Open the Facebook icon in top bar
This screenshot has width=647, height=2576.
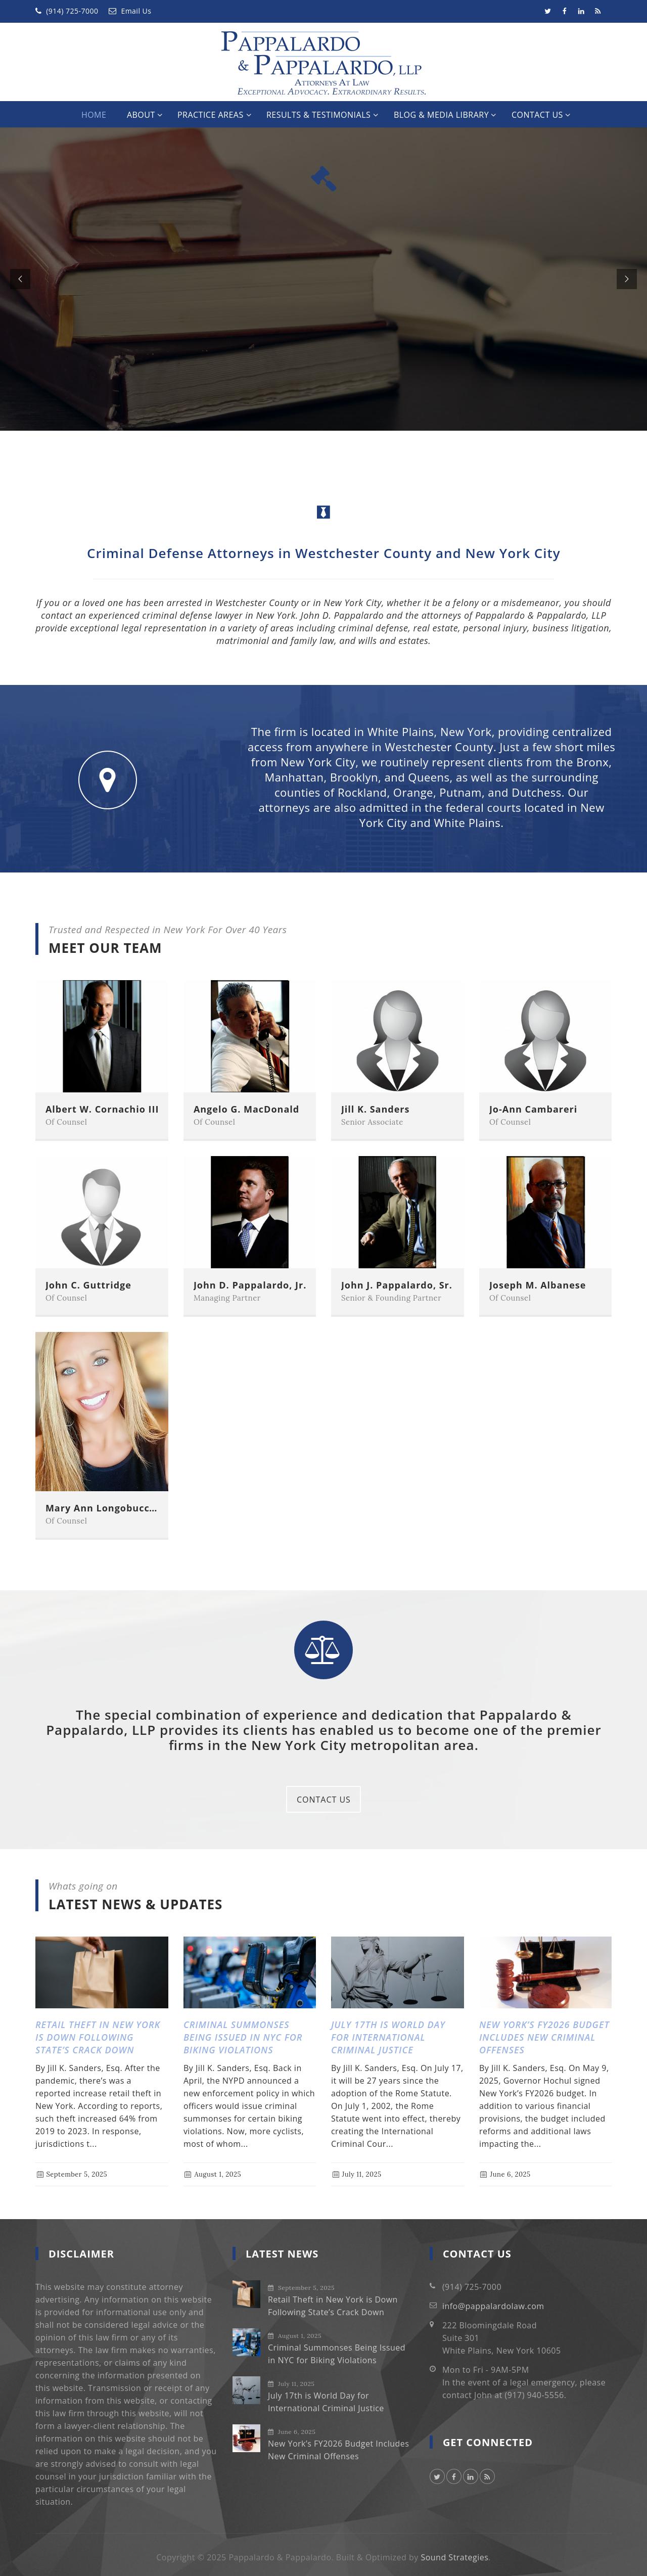[564, 11]
